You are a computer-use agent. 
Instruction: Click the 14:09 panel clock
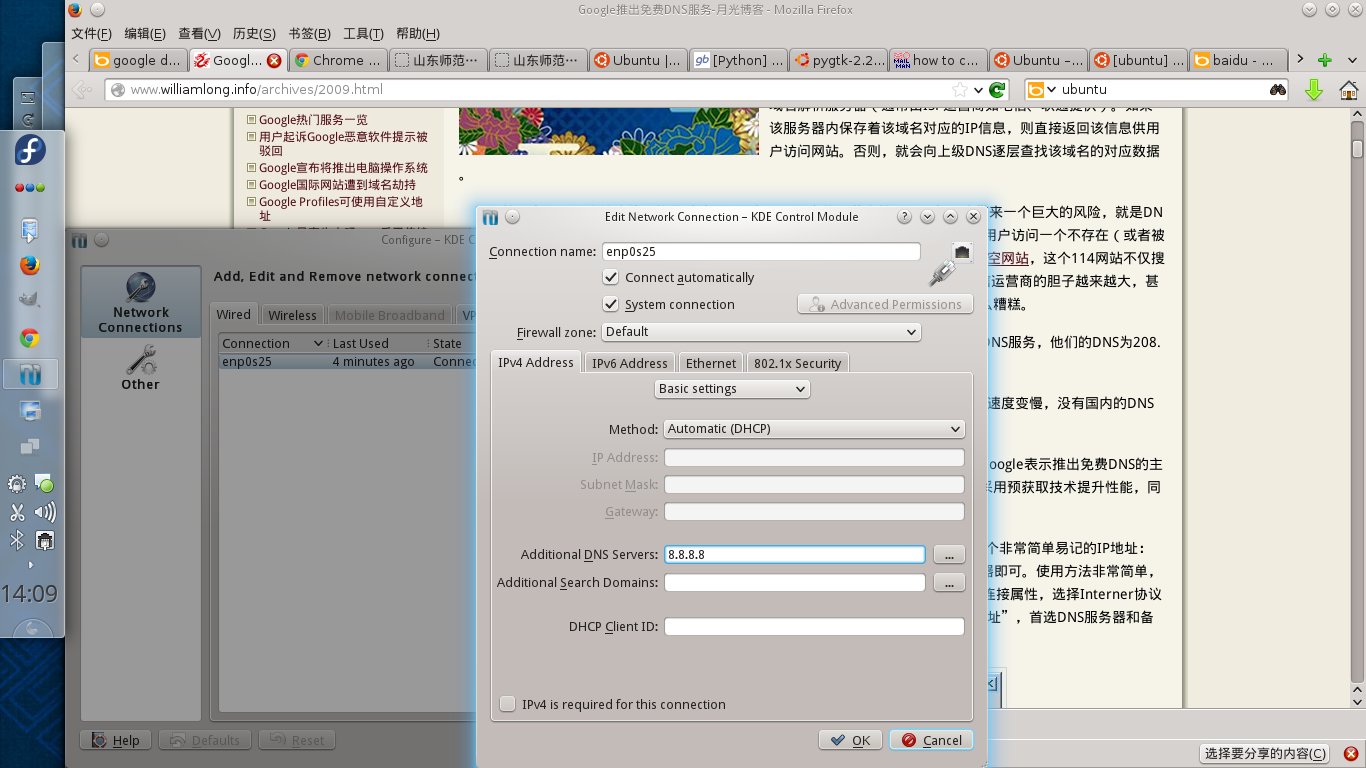pos(29,594)
